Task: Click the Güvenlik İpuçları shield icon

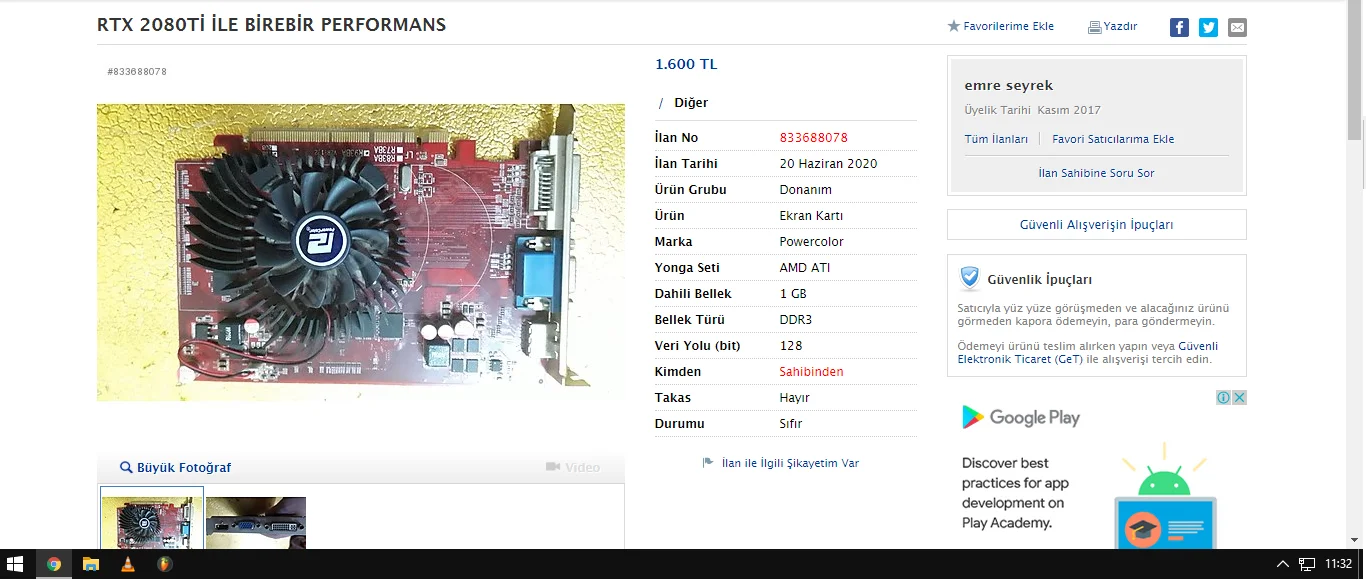Action: [x=969, y=278]
